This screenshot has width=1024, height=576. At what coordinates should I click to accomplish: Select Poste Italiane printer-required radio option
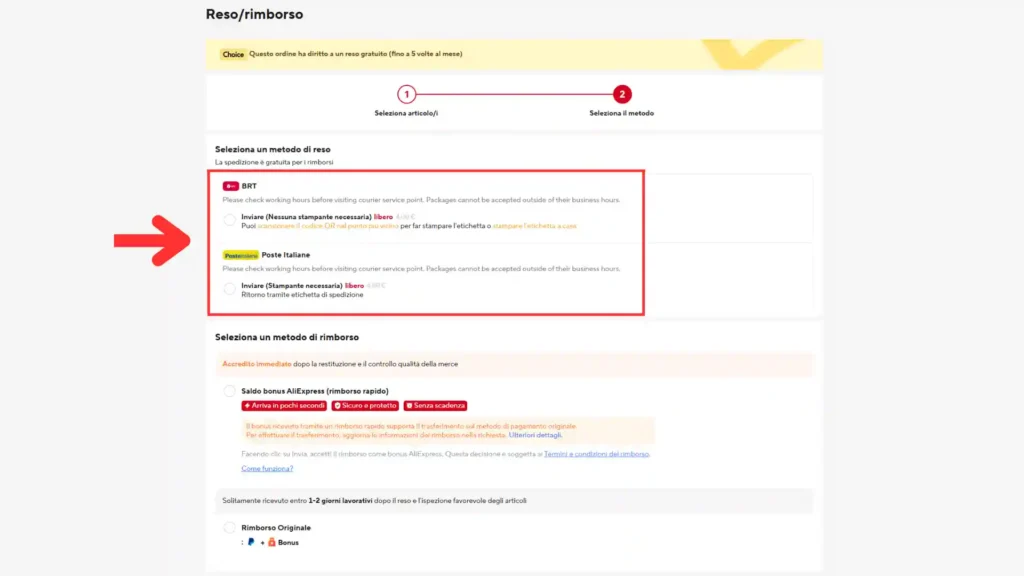[229, 289]
